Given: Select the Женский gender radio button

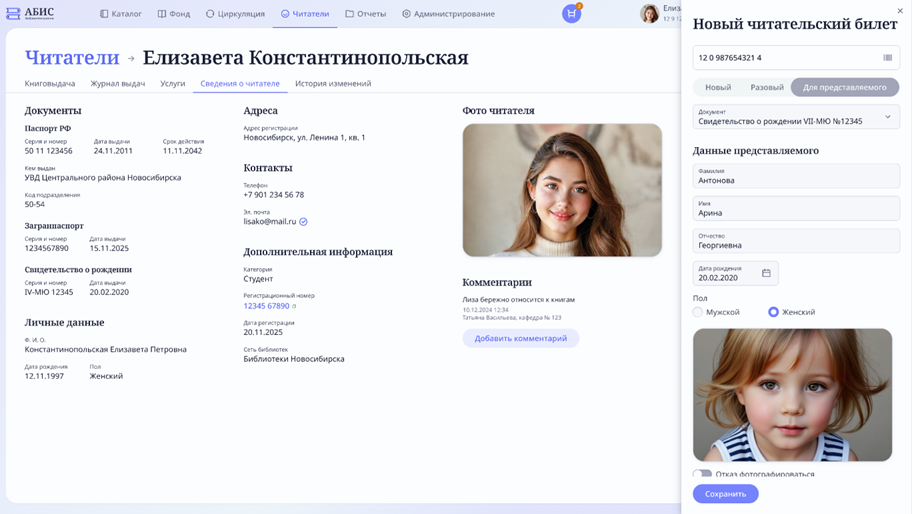Looking at the screenshot, I should [773, 312].
